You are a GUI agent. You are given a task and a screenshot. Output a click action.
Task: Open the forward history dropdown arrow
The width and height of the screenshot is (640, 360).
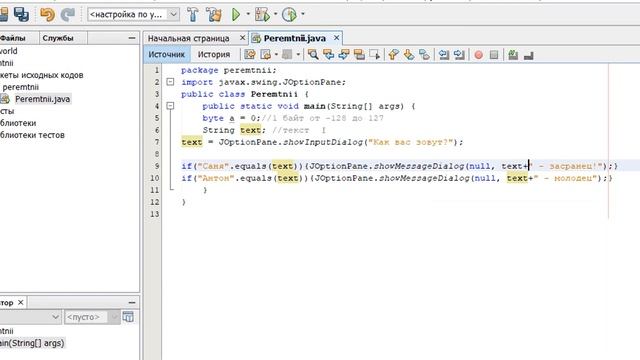point(298,54)
